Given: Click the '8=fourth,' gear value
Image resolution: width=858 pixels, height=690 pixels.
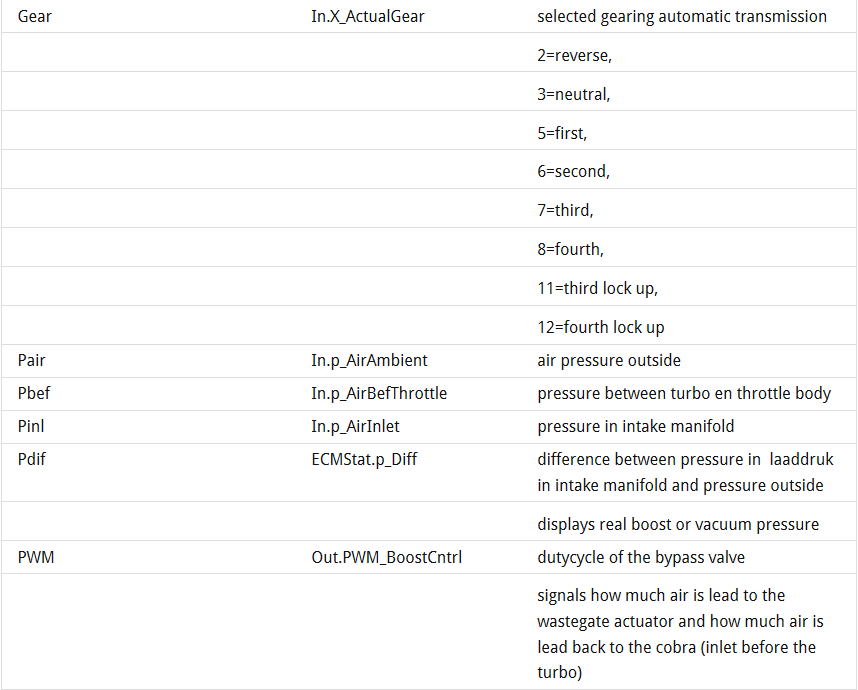Looking at the screenshot, I should (570, 249).
